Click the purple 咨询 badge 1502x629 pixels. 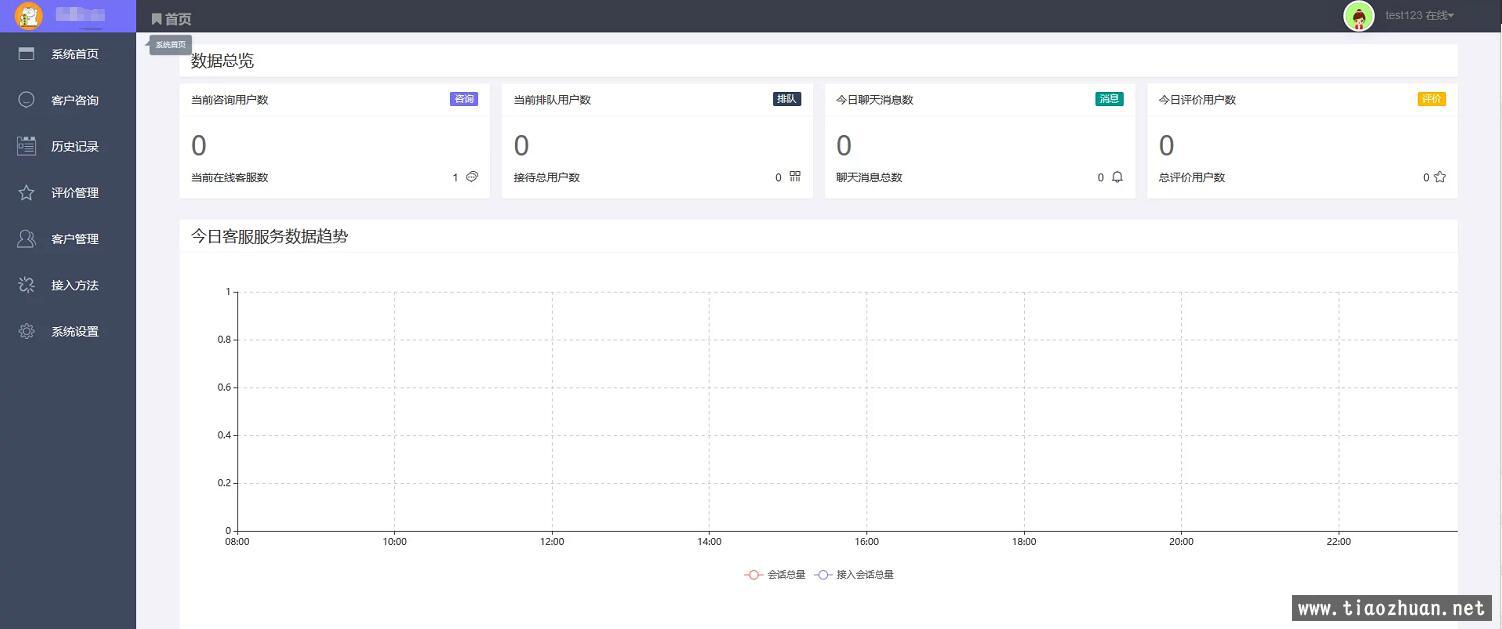(464, 99)
